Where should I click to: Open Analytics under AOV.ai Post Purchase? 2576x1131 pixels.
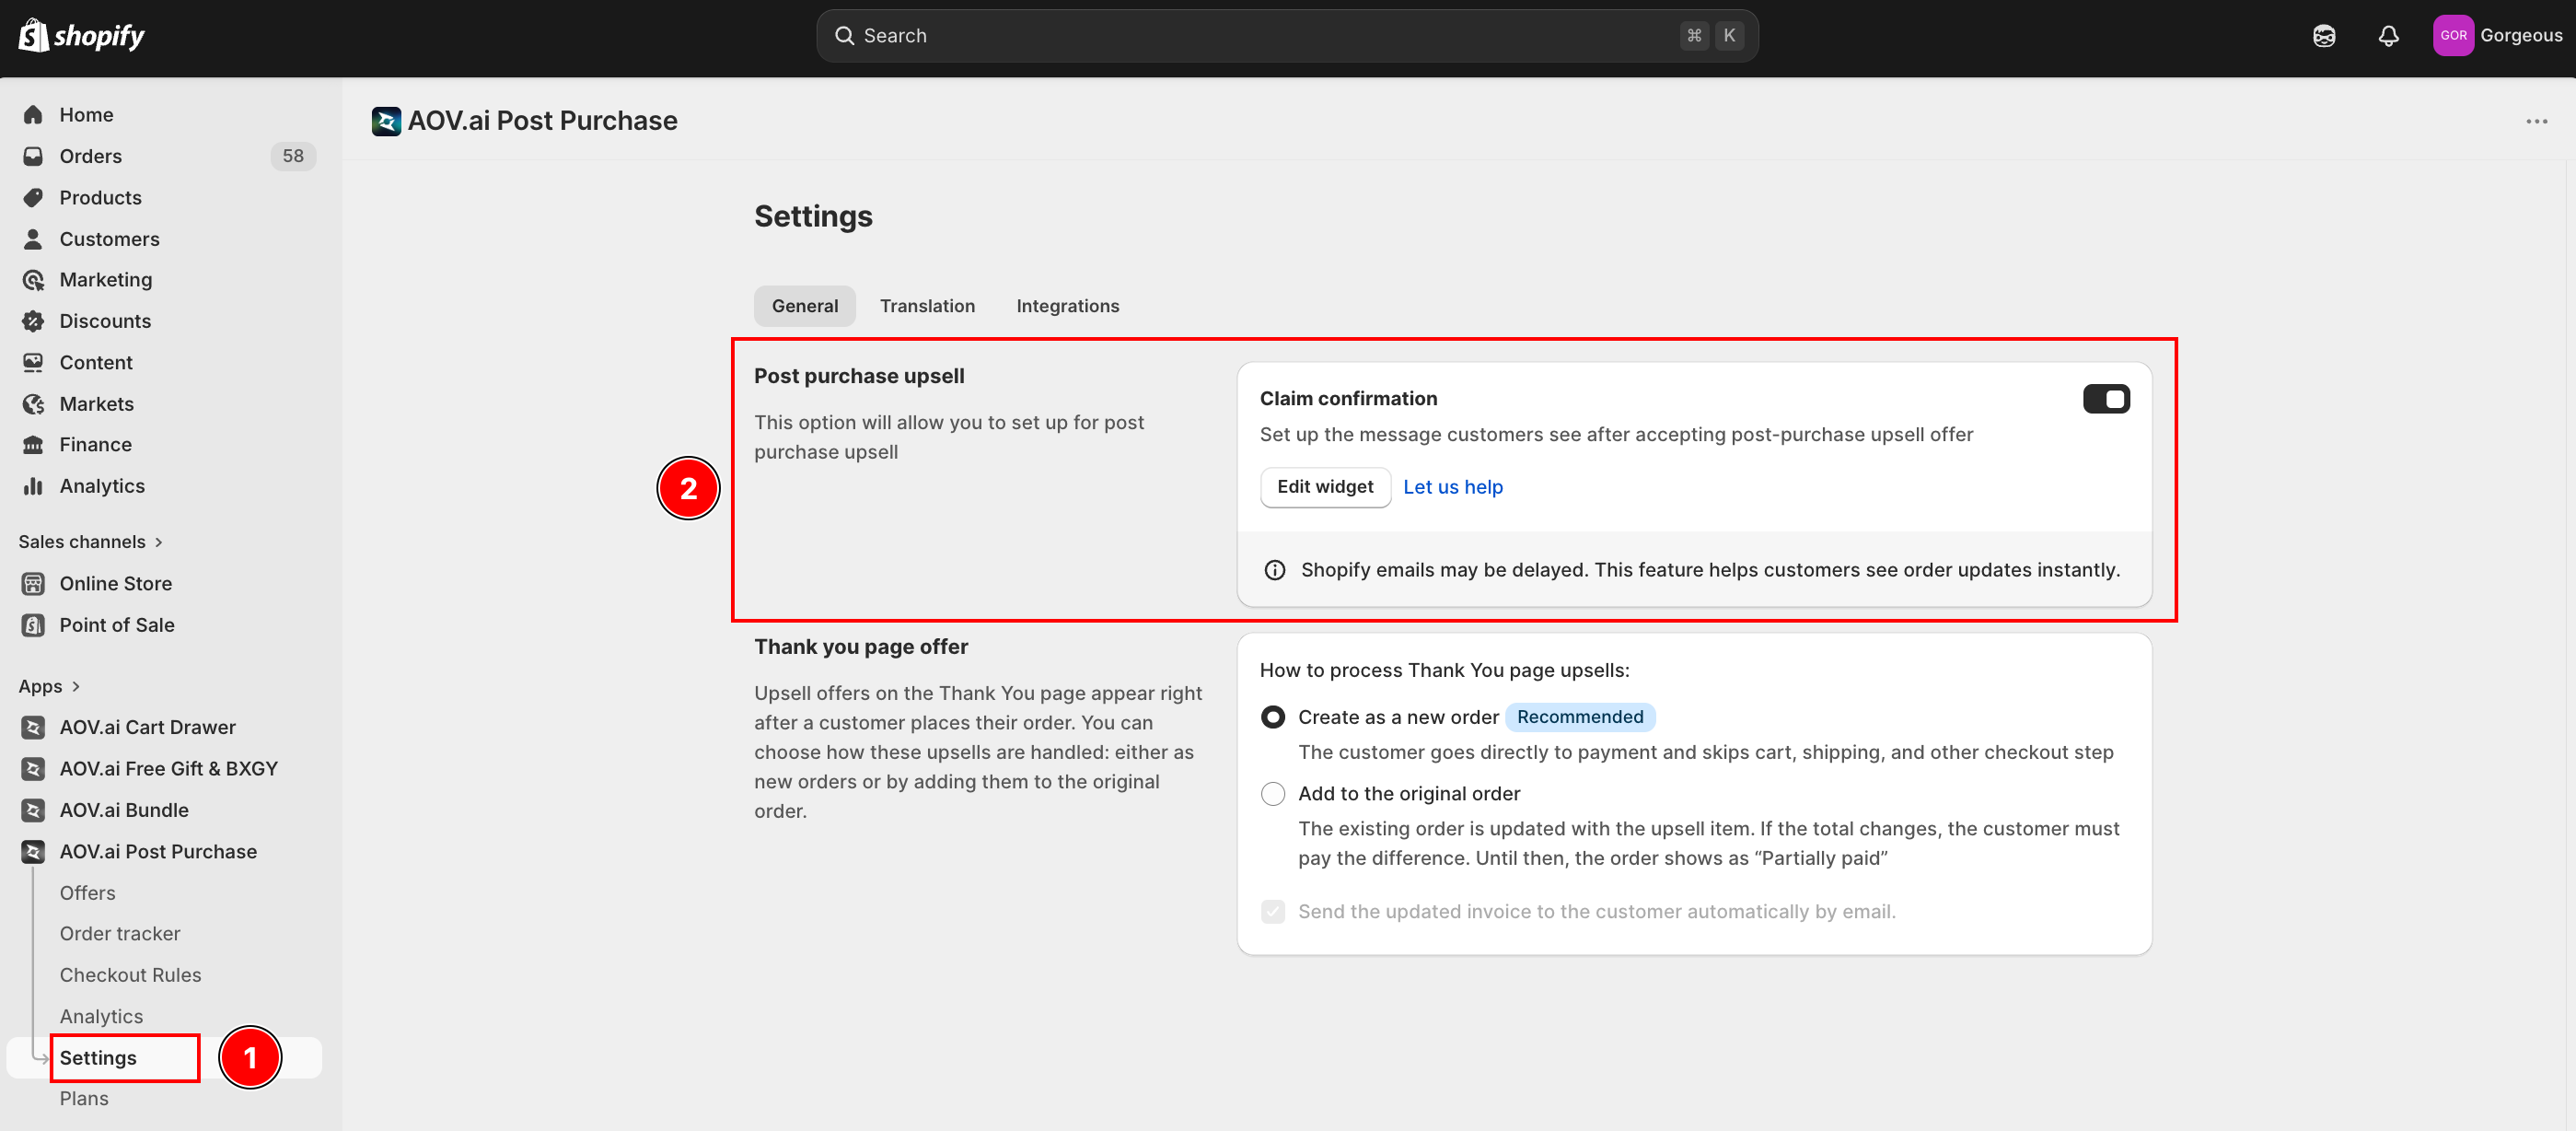coord(101,1016)
